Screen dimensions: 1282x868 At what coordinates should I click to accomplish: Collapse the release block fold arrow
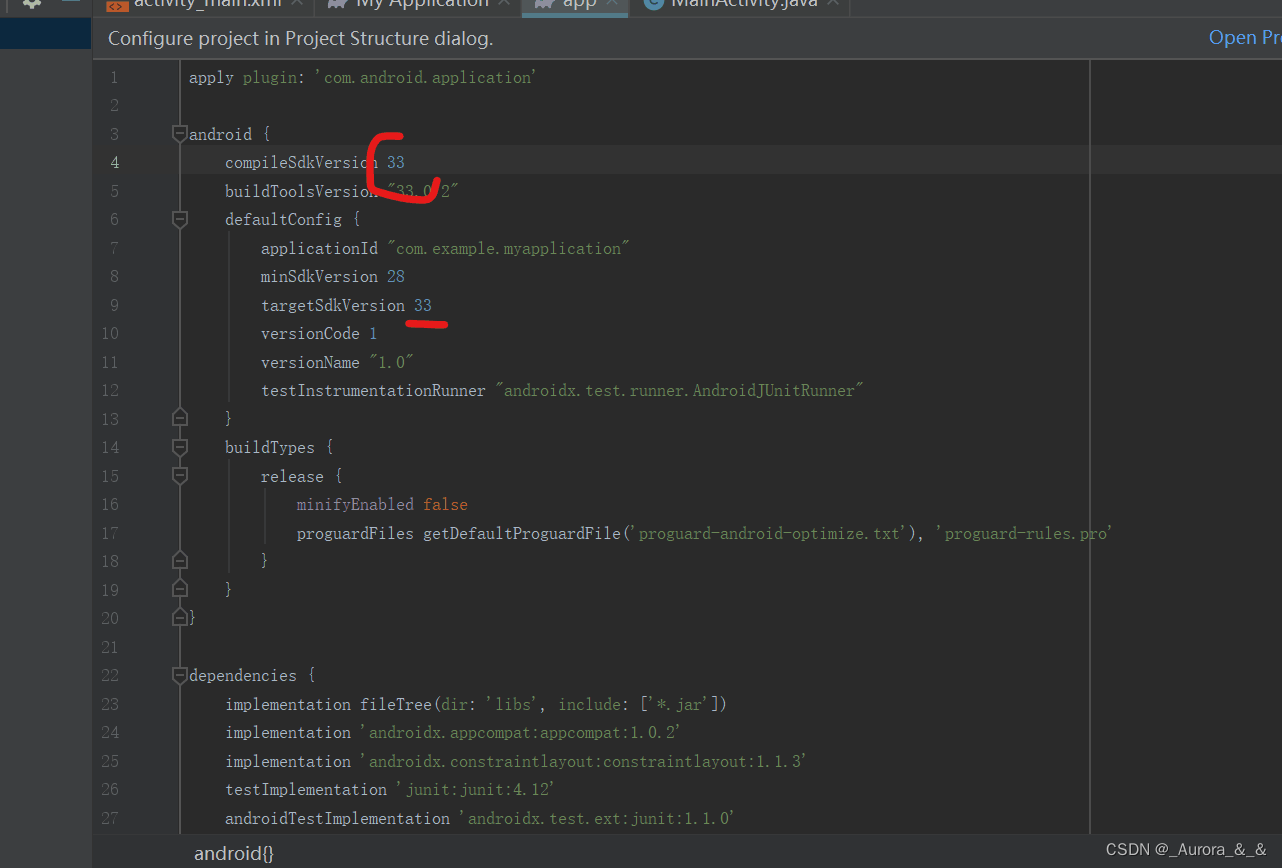pos(180,475)
